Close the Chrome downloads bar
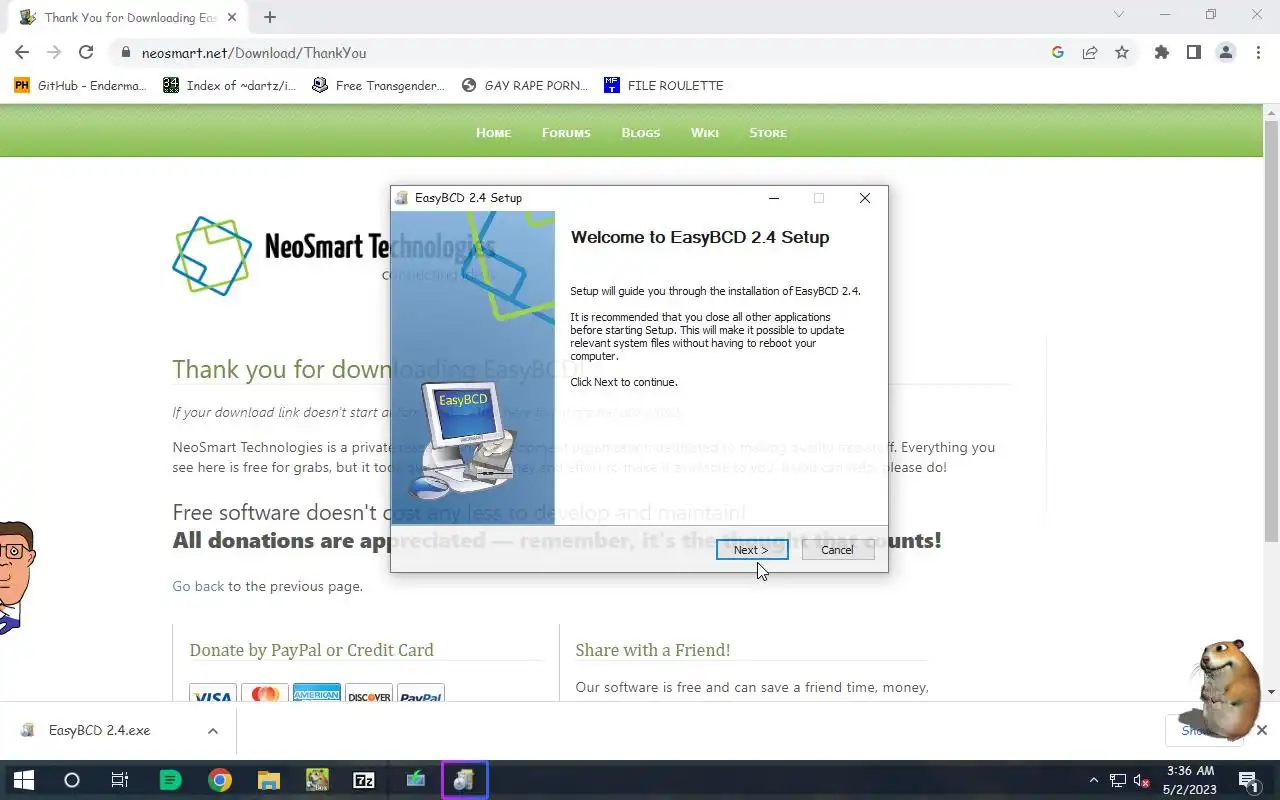The image size is (1280, 800). 1262,730
